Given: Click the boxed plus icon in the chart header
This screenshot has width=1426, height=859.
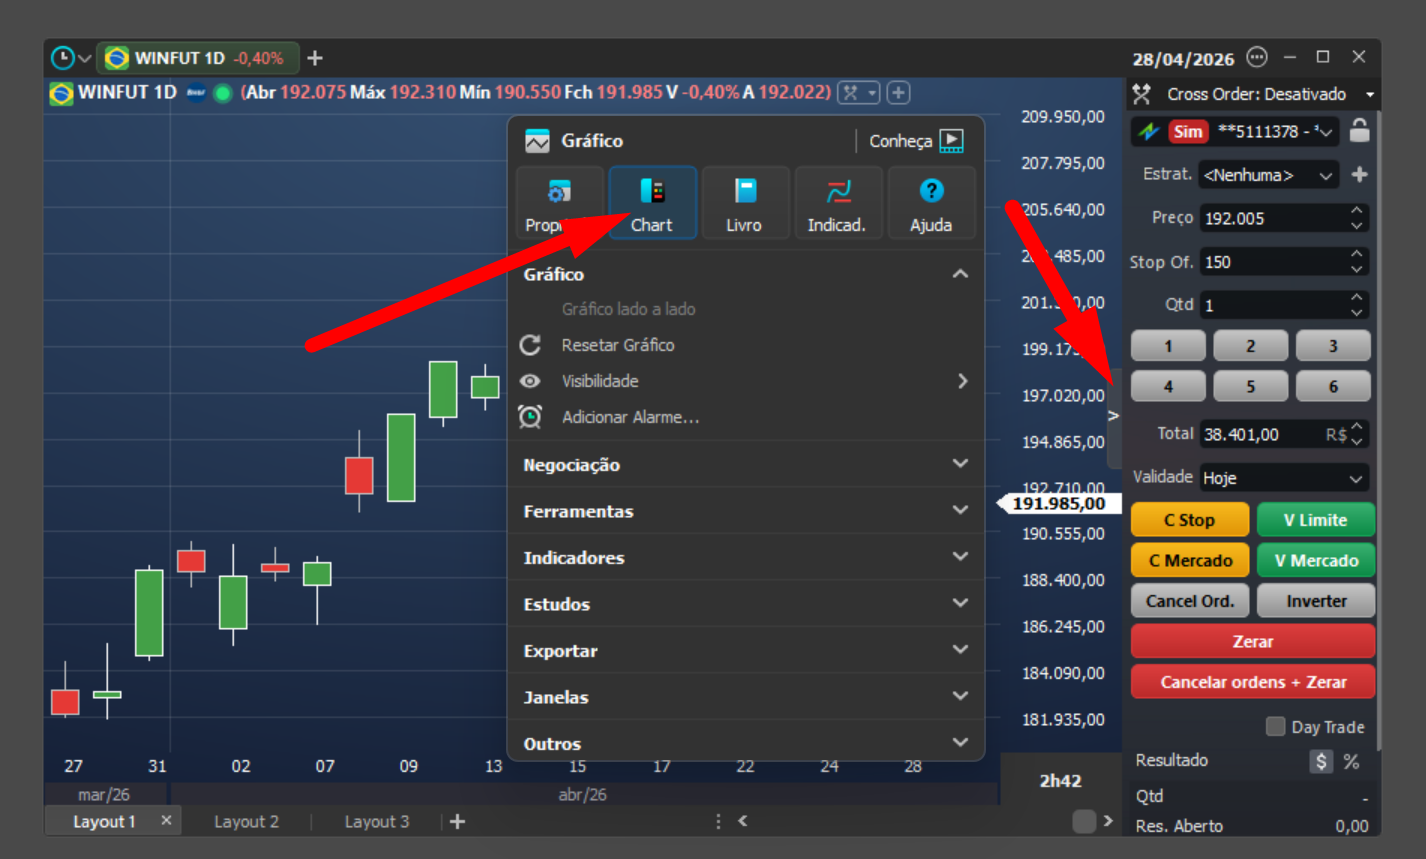Looking at the screenshot, I should pos(898,93).
